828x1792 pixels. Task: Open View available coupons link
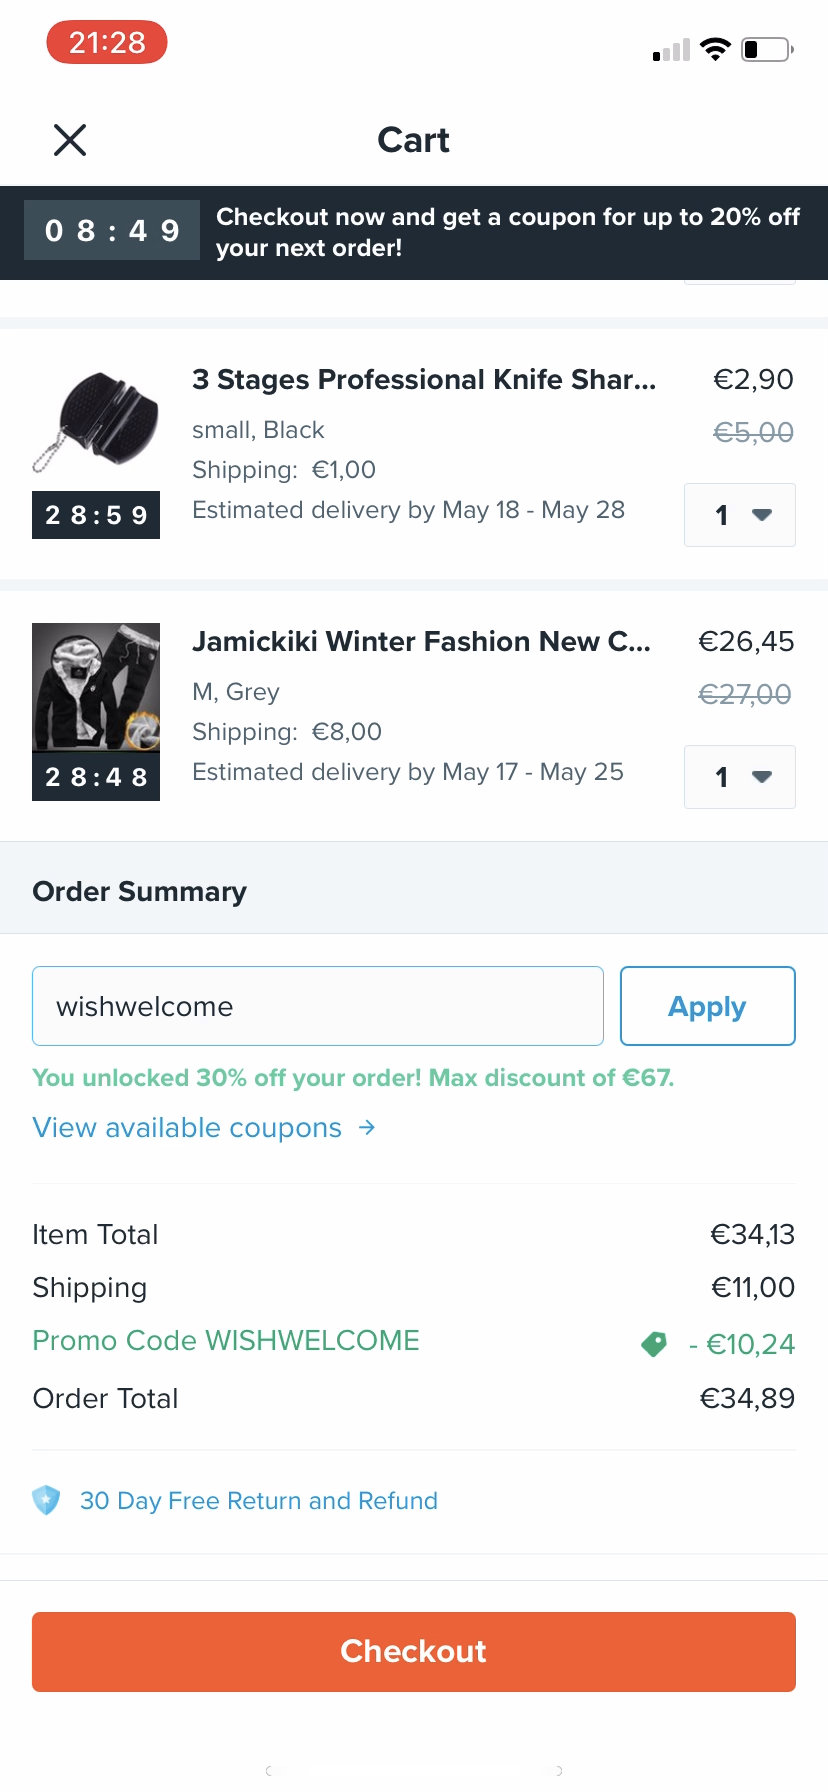[187, 1128]
